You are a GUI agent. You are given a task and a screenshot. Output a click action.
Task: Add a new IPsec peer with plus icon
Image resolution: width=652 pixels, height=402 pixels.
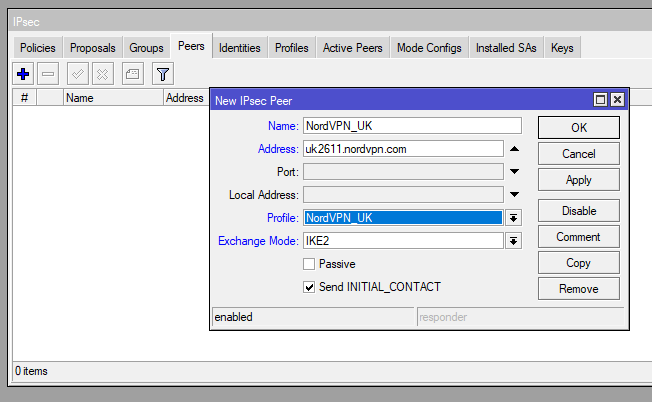click(23, 74)
